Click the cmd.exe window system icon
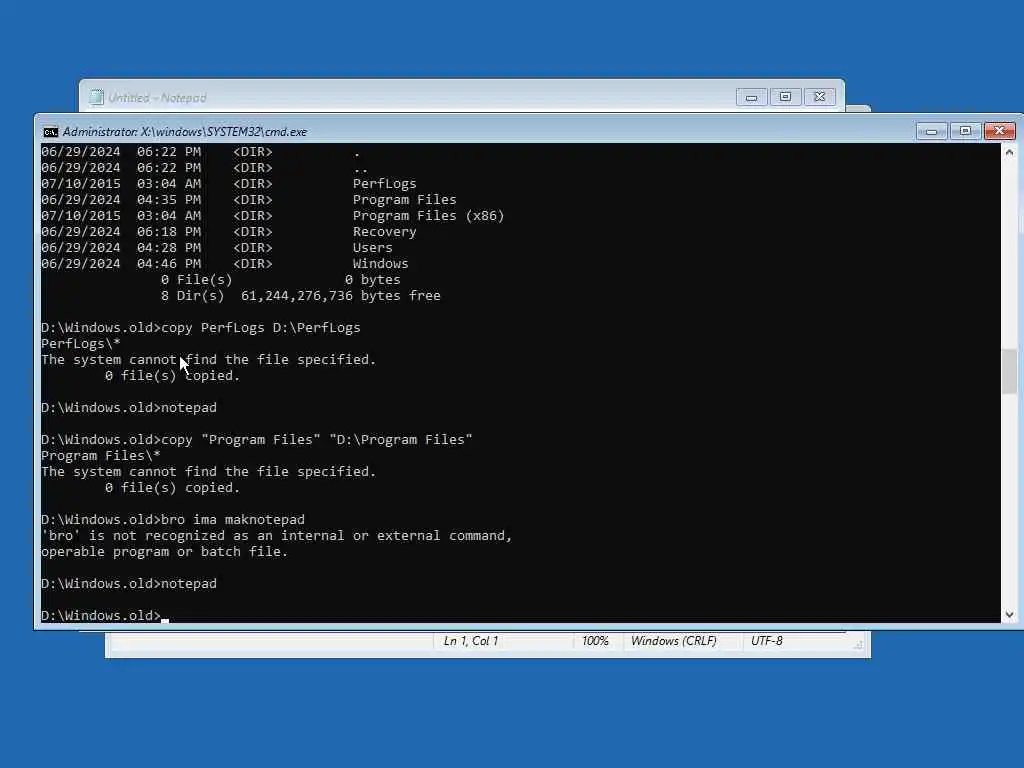The image size is (1024, 768). (50, 132)
